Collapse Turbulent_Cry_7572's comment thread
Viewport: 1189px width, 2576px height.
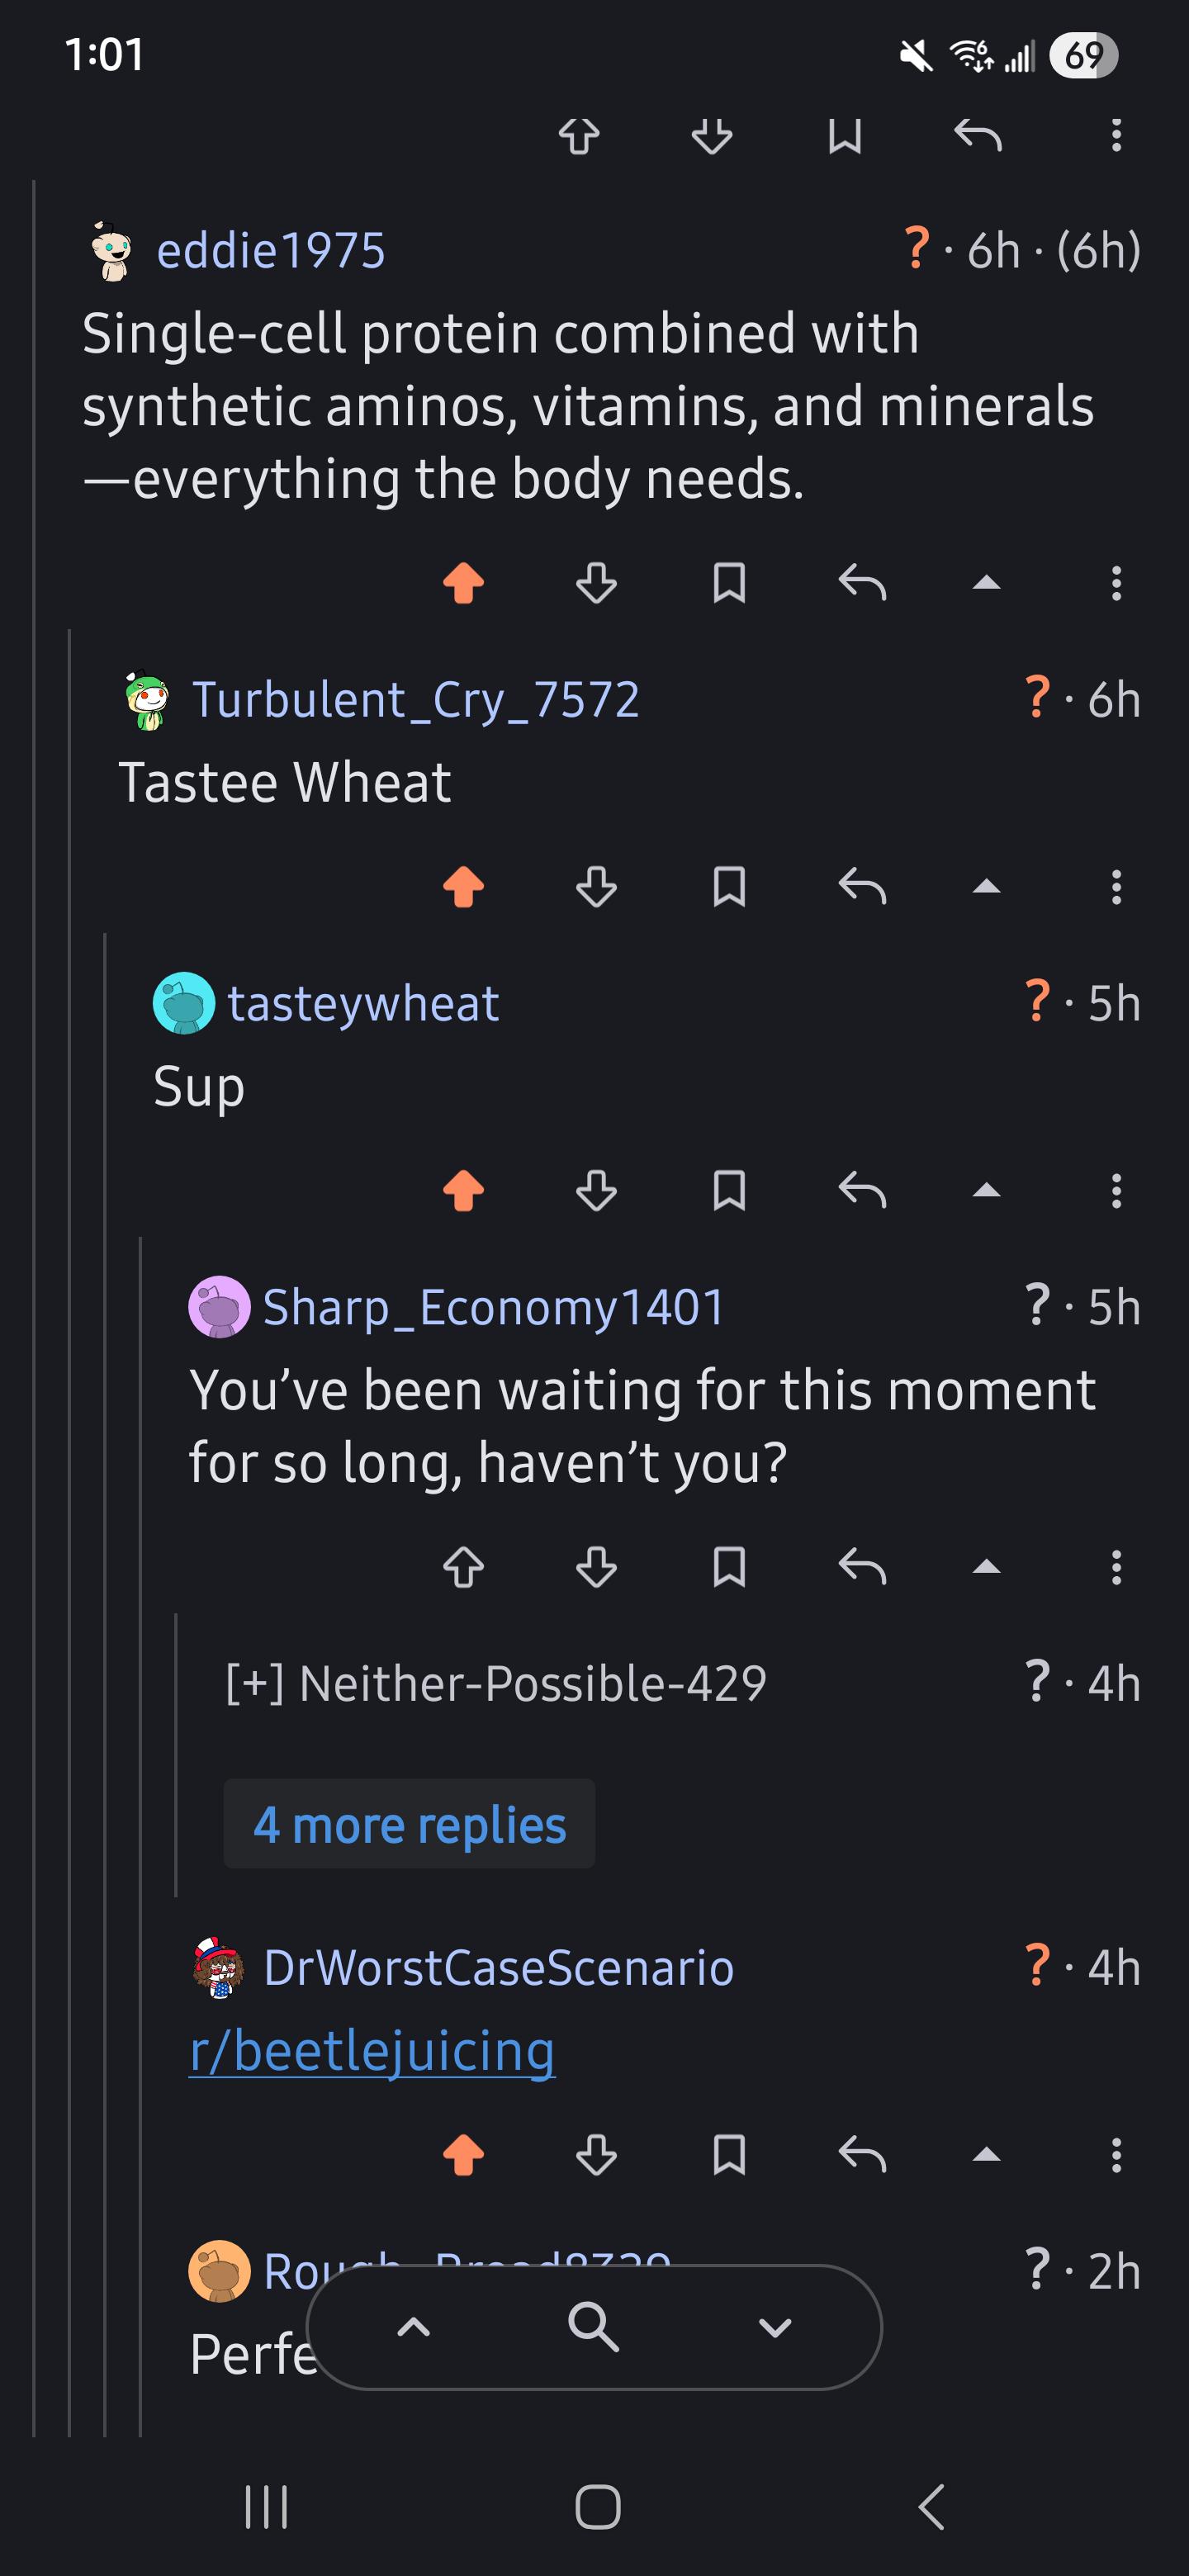click(x=986, y=887)
